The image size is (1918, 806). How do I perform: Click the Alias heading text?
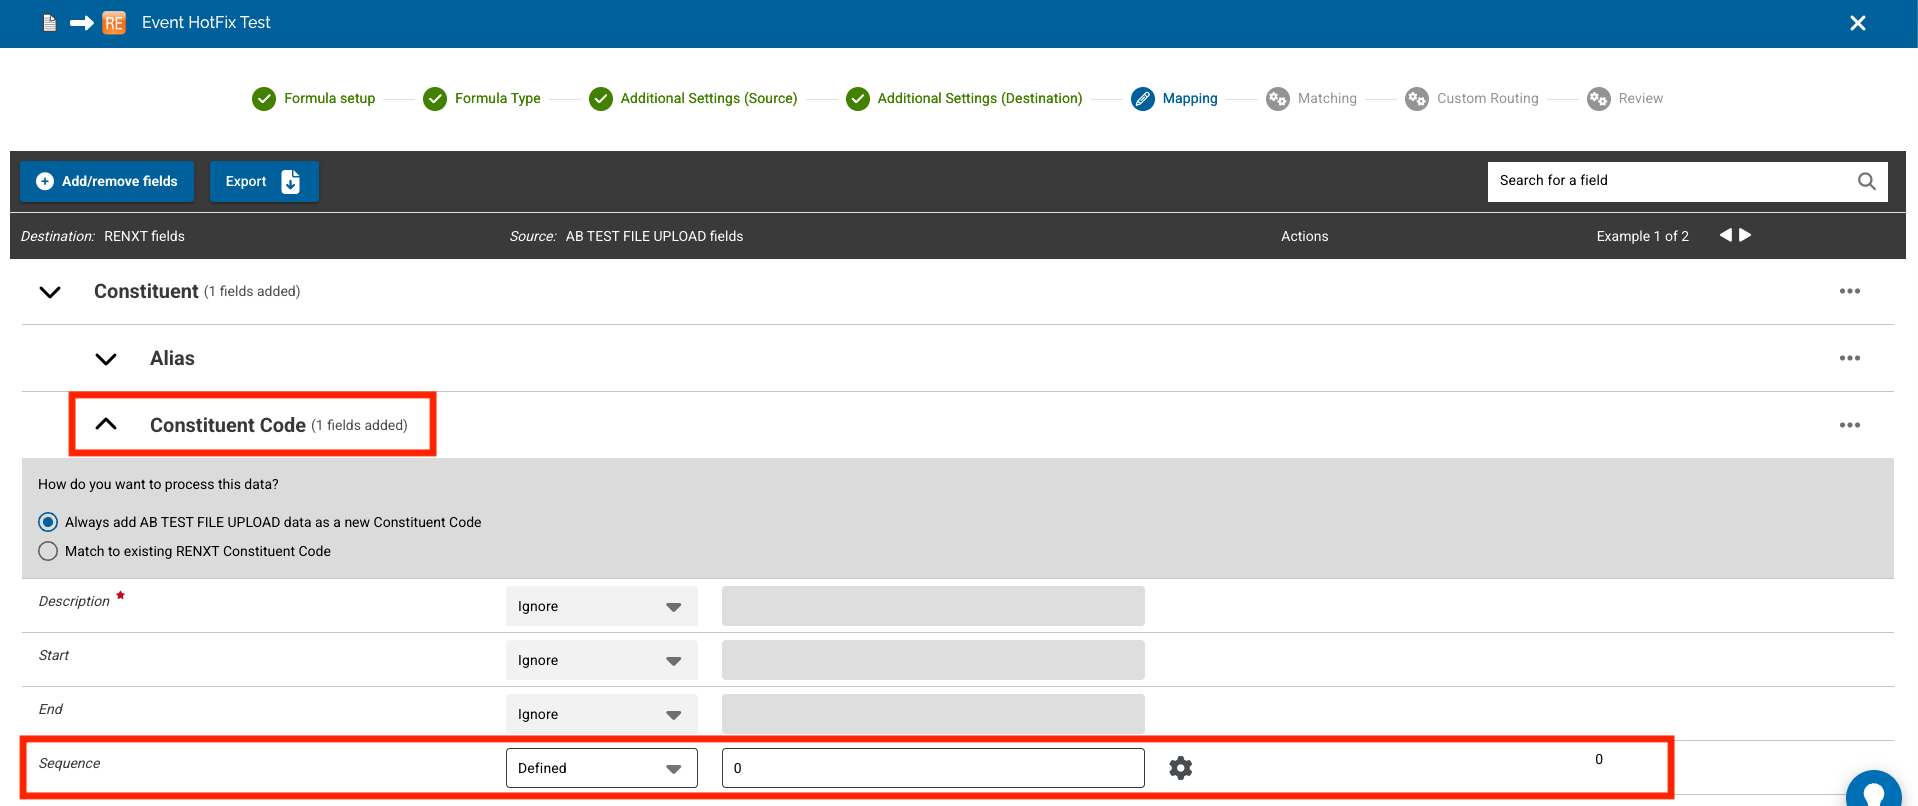(172, 358)
